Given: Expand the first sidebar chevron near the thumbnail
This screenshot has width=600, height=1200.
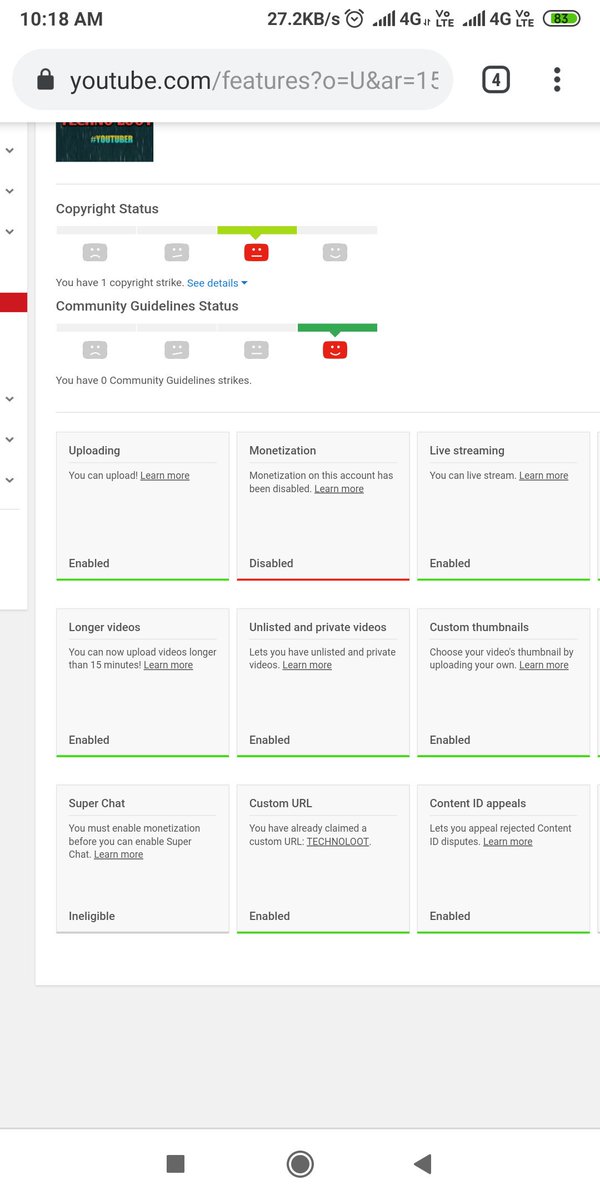Looking at the screenshot, I should tap(9, 151).
